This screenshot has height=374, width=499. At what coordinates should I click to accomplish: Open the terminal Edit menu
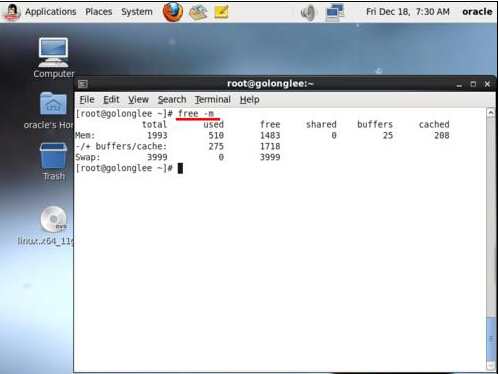[111, 99]
